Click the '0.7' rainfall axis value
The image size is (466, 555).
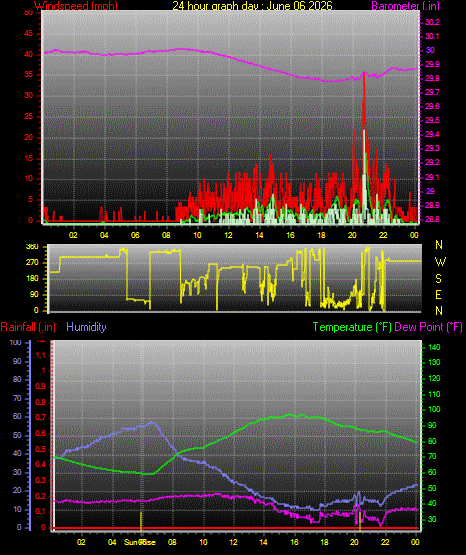point(41,418)
